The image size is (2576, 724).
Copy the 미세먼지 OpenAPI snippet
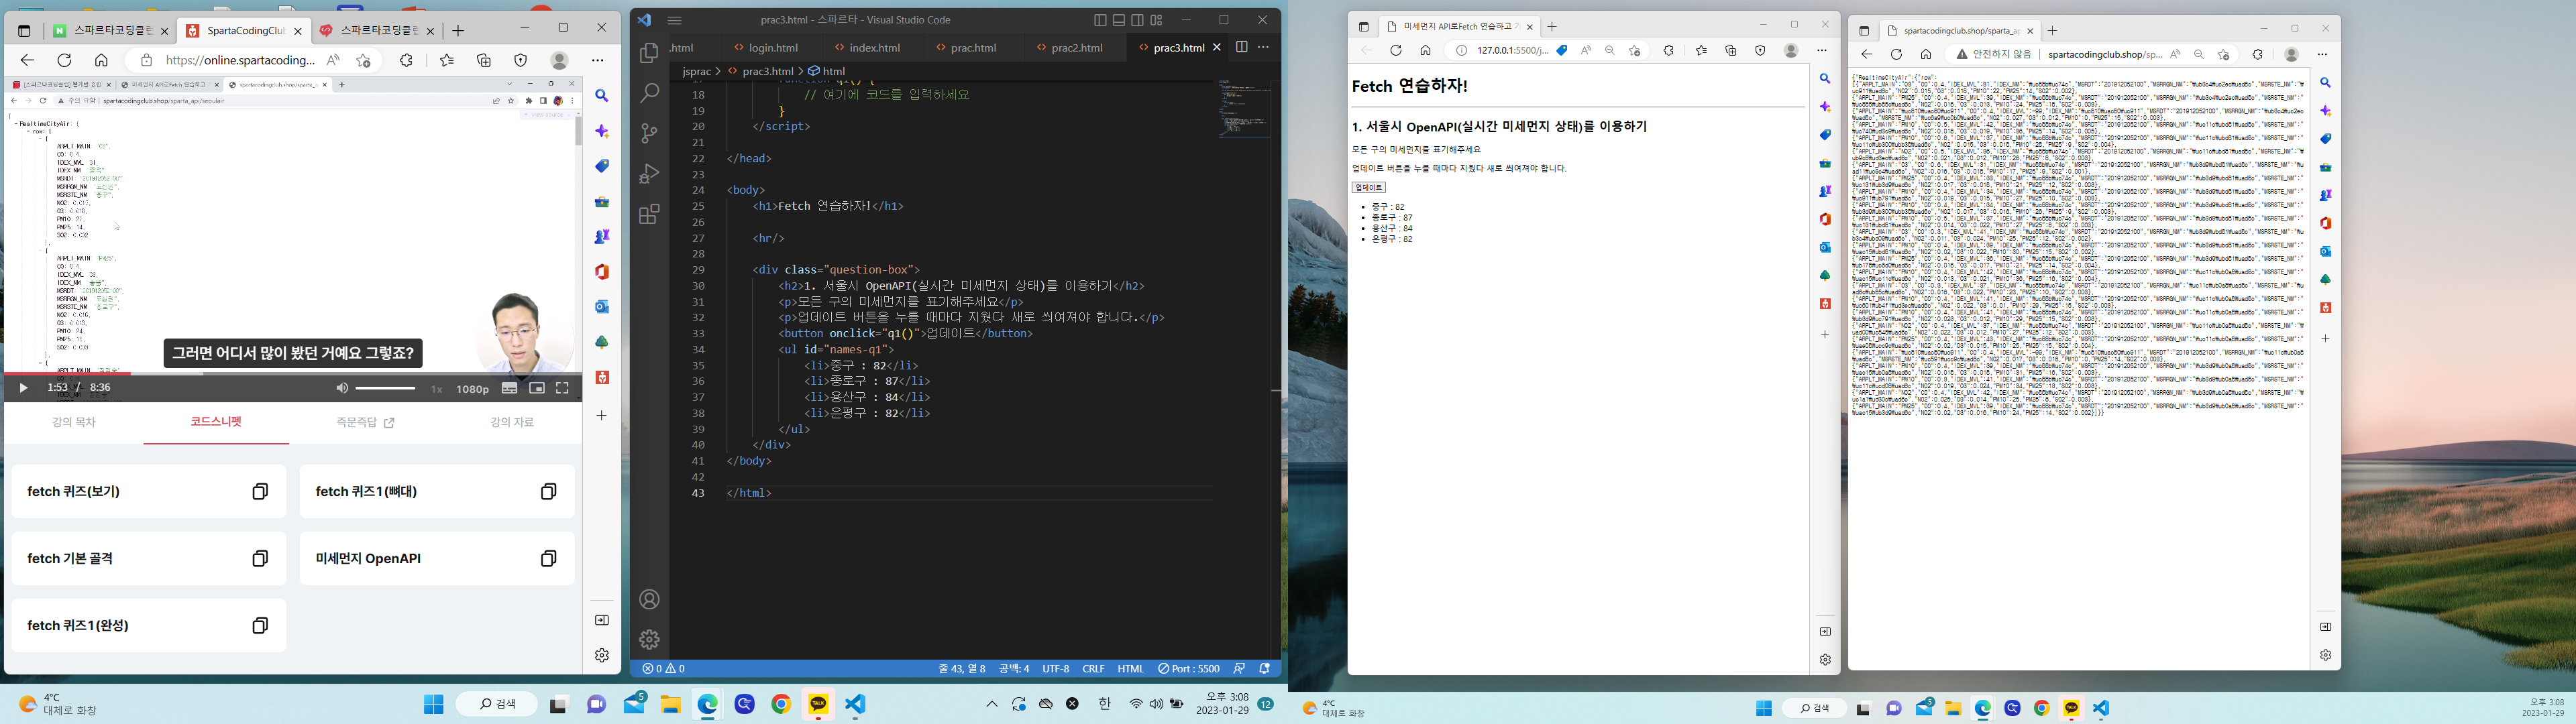click(x=548, y=558)
